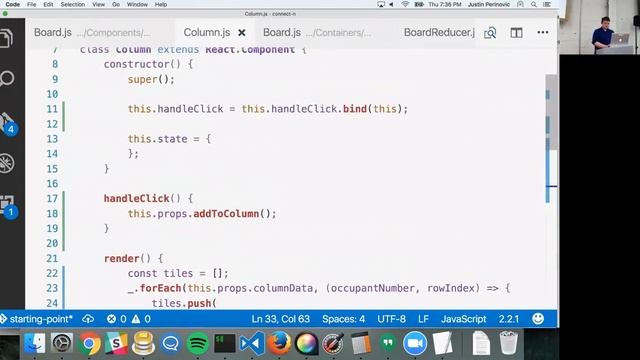Open the Debug view in activity bar
This screenshot has height=360, width=640.
point(7,163)
